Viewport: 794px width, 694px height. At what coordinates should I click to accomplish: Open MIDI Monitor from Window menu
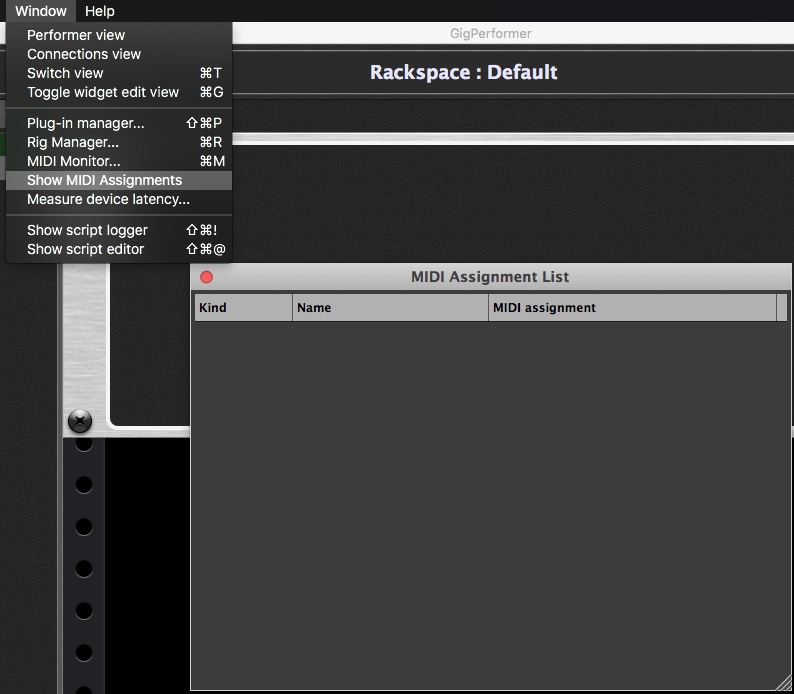pyautogui.click(x=119, y=161)
